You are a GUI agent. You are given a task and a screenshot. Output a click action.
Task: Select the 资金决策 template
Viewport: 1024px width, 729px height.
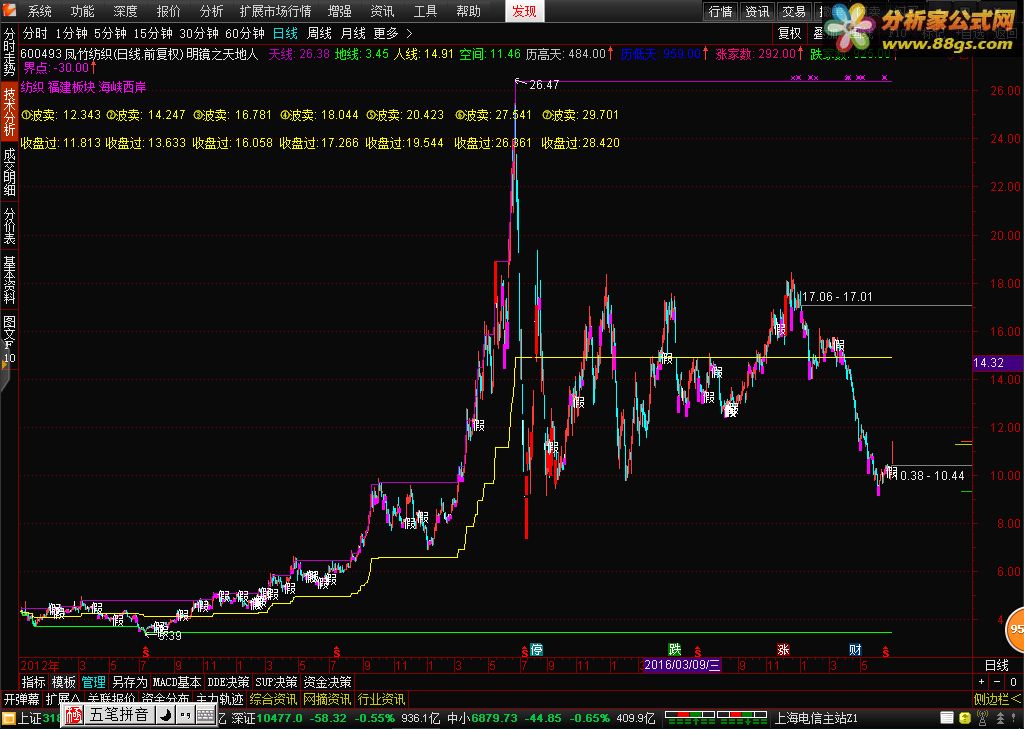tap(327, 682)
